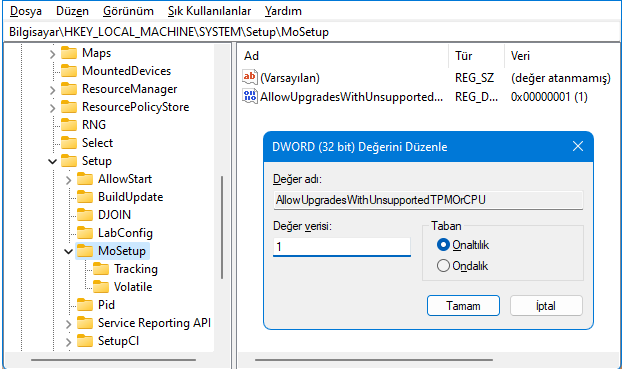This screenshot has width=622, height=369.
Task: Select the Tracking tree item label
Action: [136, 269]
